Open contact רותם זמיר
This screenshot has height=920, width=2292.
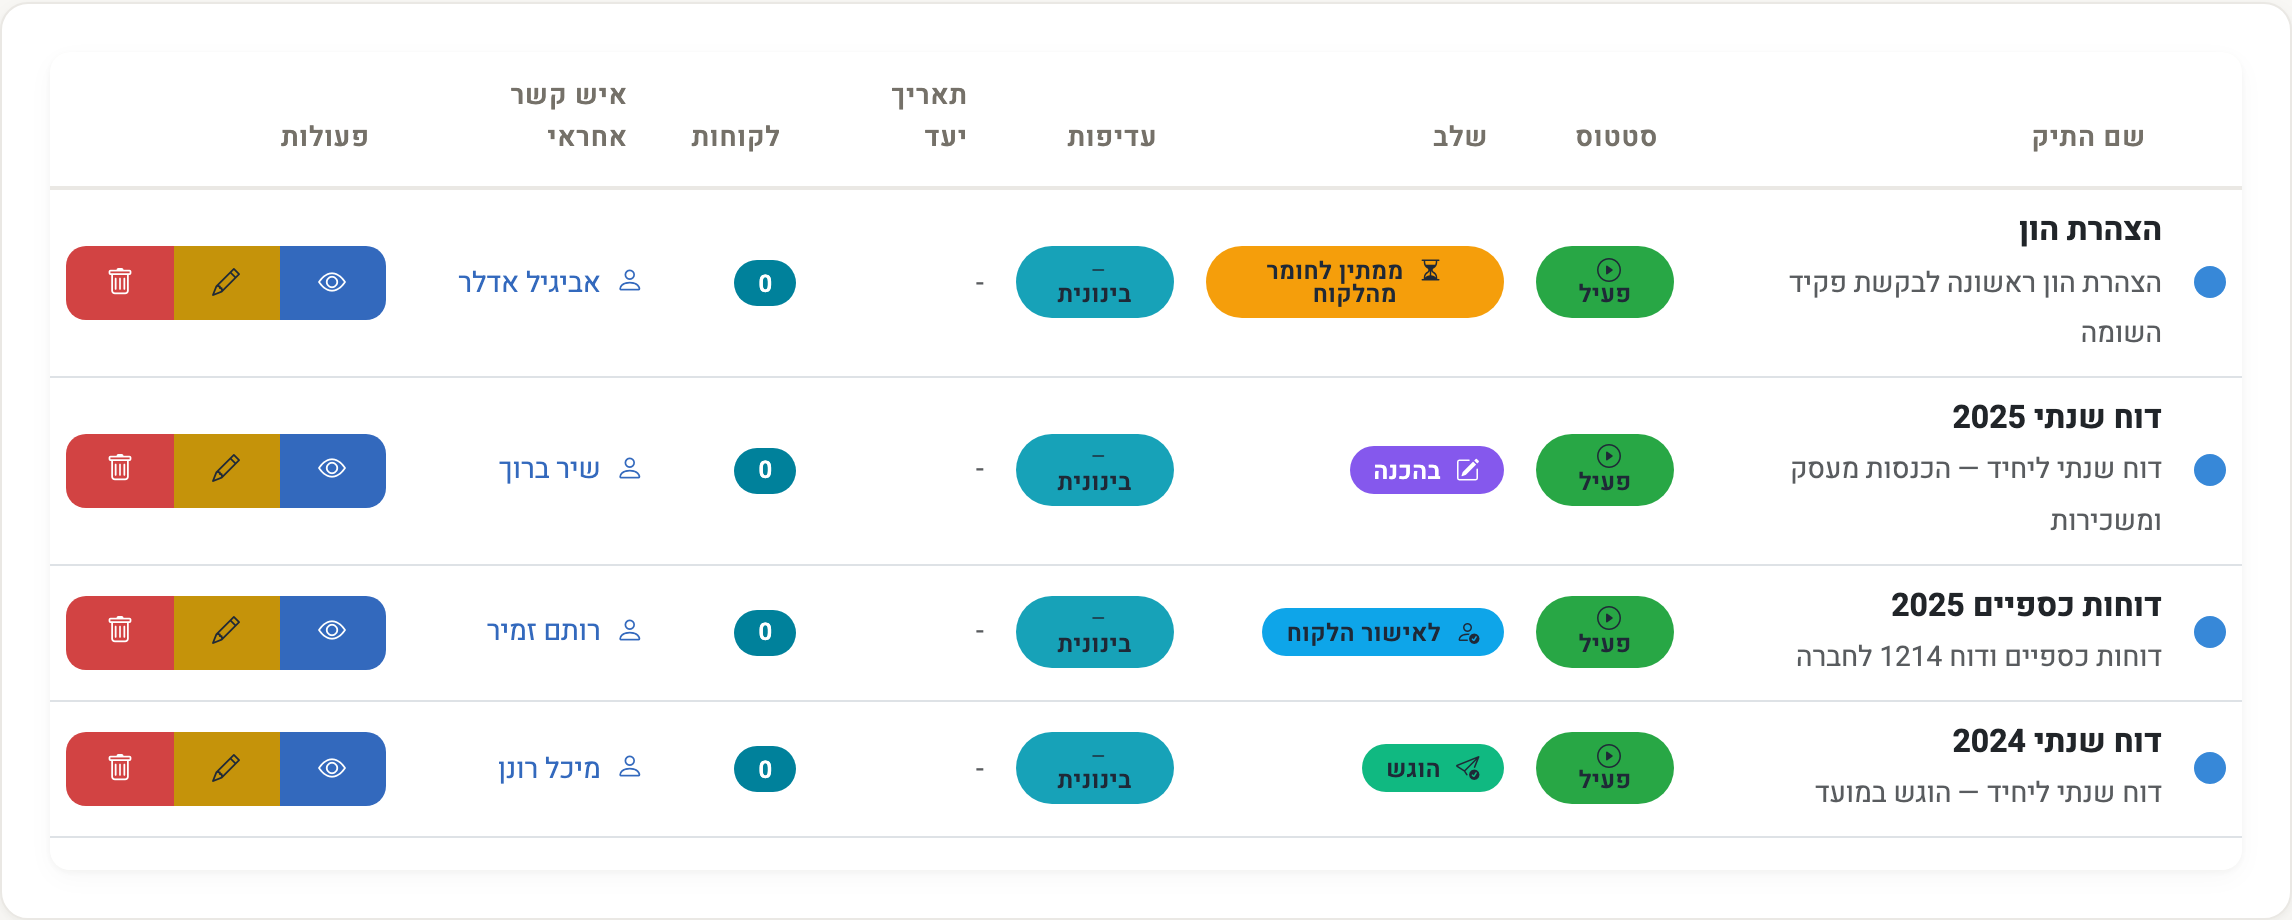[x=564, y=631]
